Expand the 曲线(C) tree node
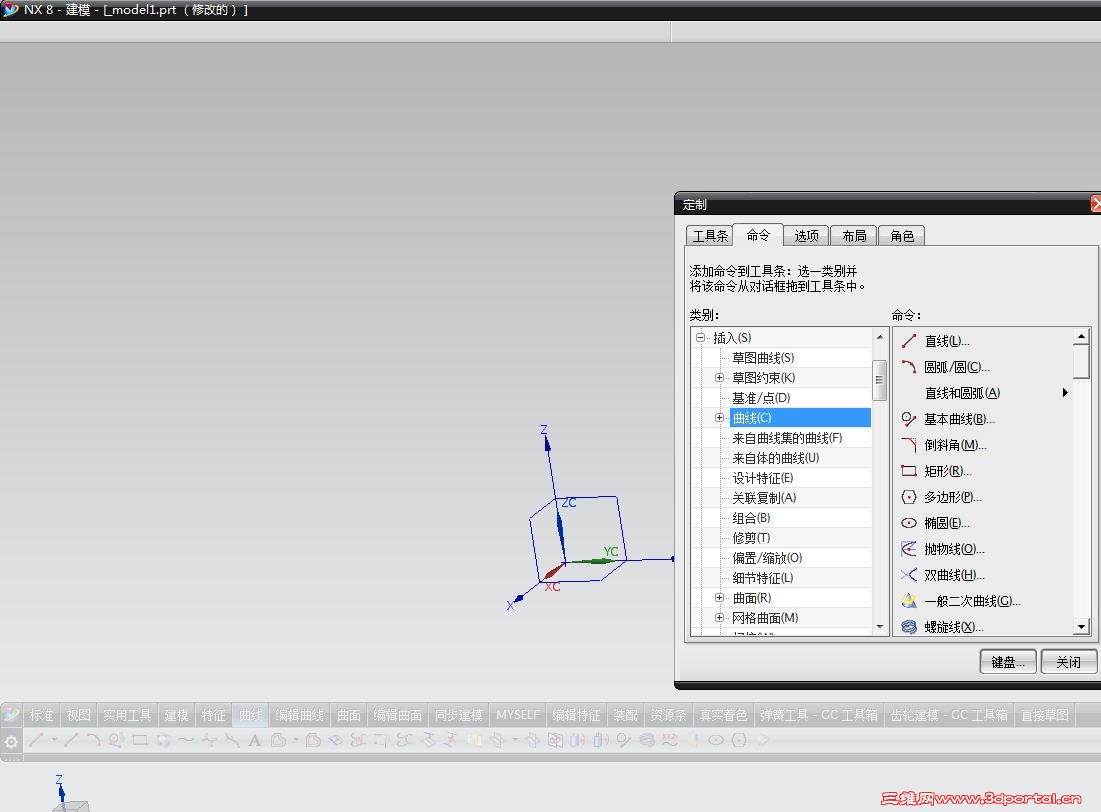Viewport: 1101px width, 812px height. tap(719, 418)
